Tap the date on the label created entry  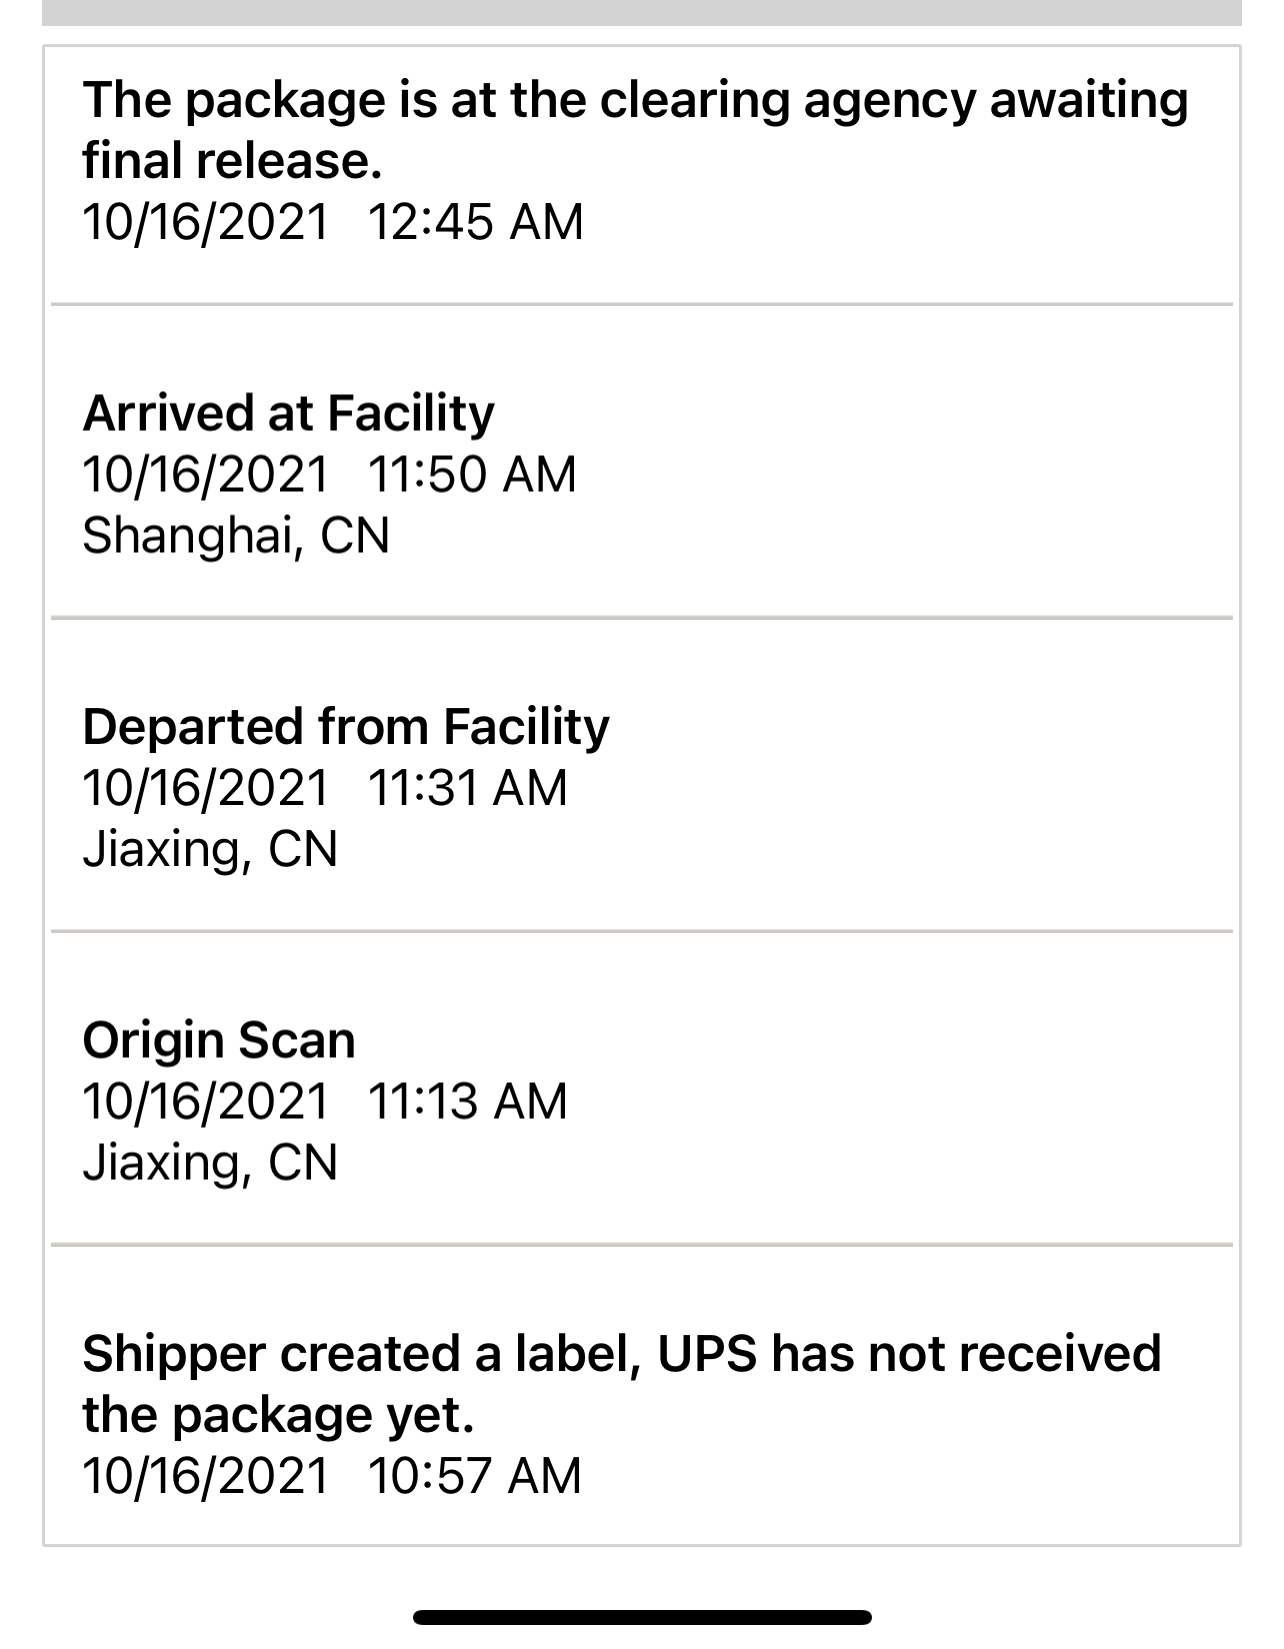tap(205, 1476)
